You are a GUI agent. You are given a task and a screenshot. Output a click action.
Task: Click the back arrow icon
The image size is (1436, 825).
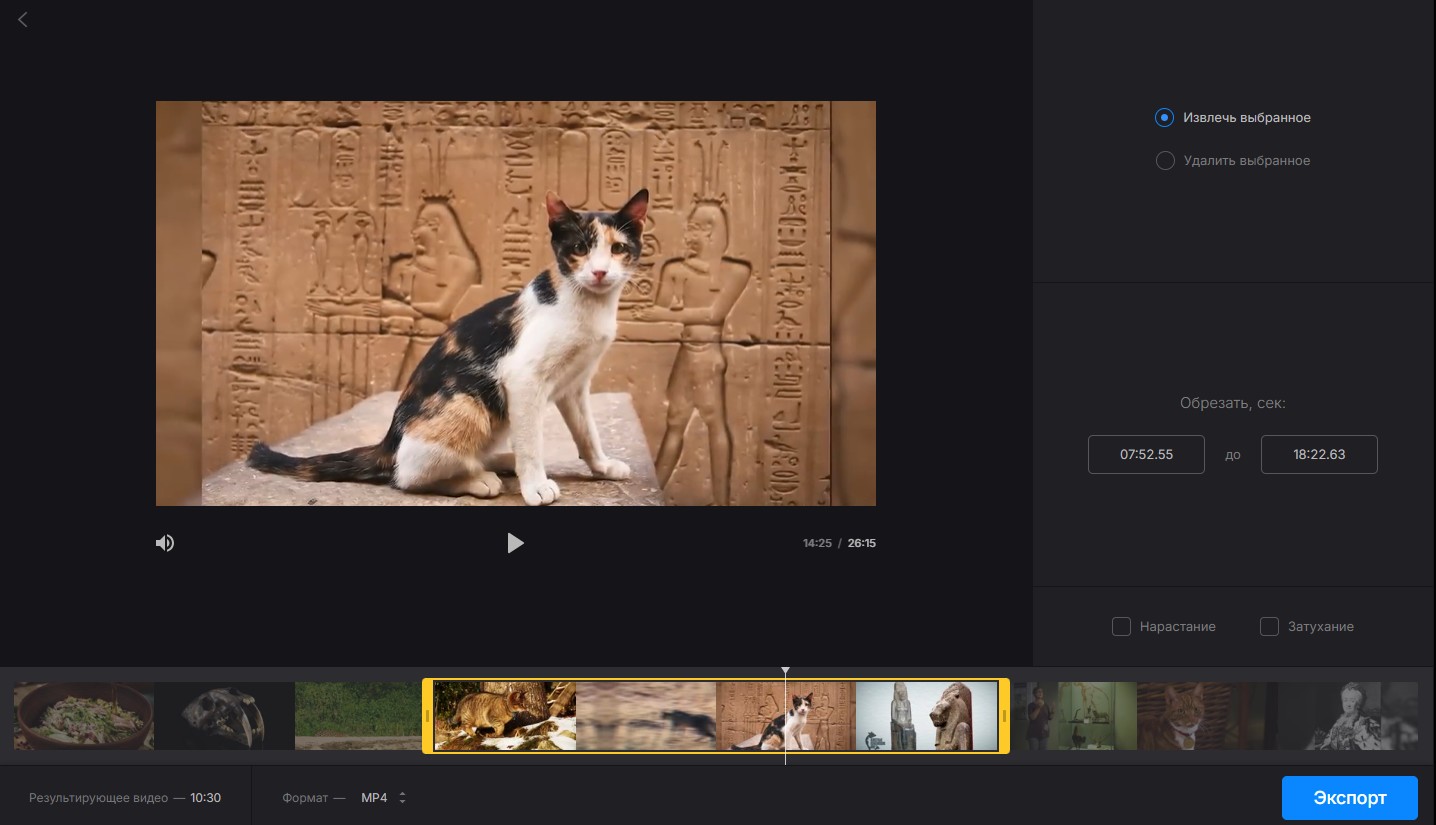23,19
